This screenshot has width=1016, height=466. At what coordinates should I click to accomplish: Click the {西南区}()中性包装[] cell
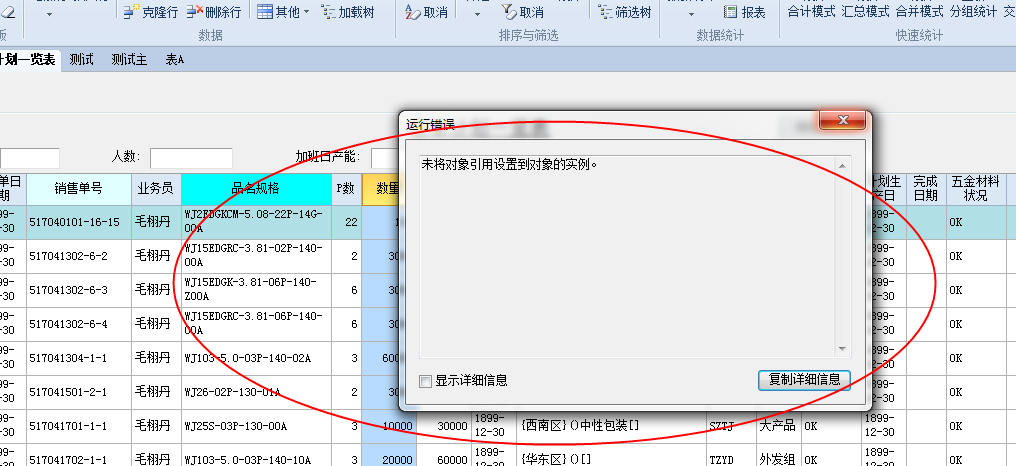pos(610,426)
